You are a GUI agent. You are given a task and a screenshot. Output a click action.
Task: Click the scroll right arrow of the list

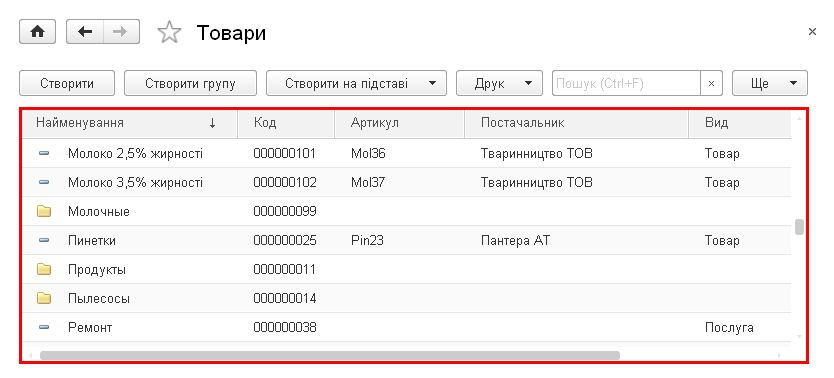click(x=780, y=355)
